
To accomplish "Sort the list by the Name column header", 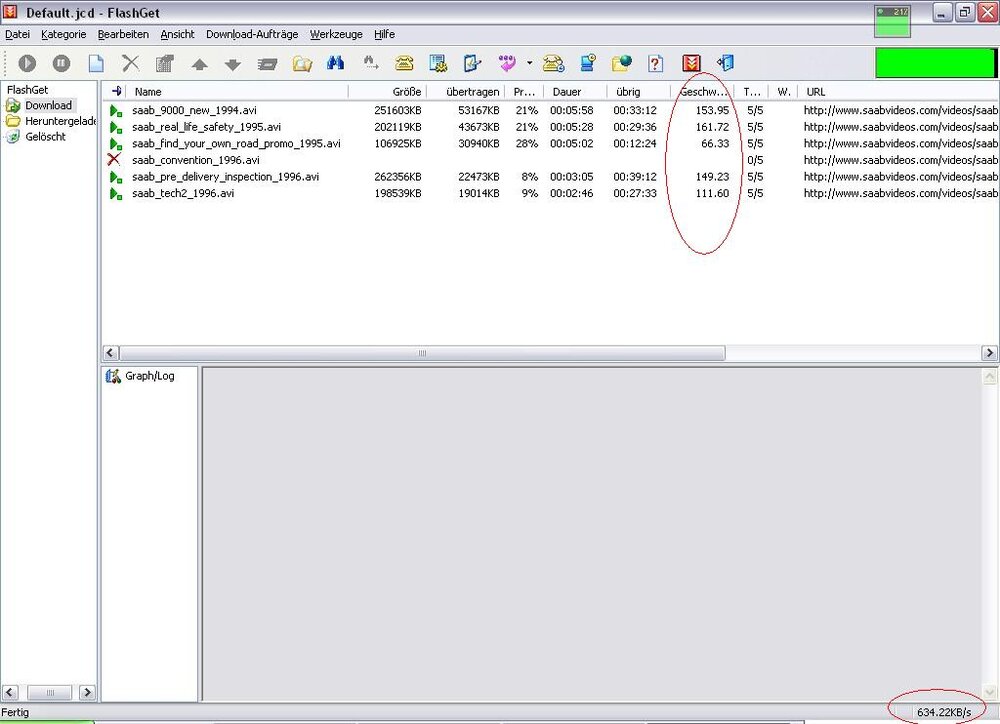I will tap(237, 92).
